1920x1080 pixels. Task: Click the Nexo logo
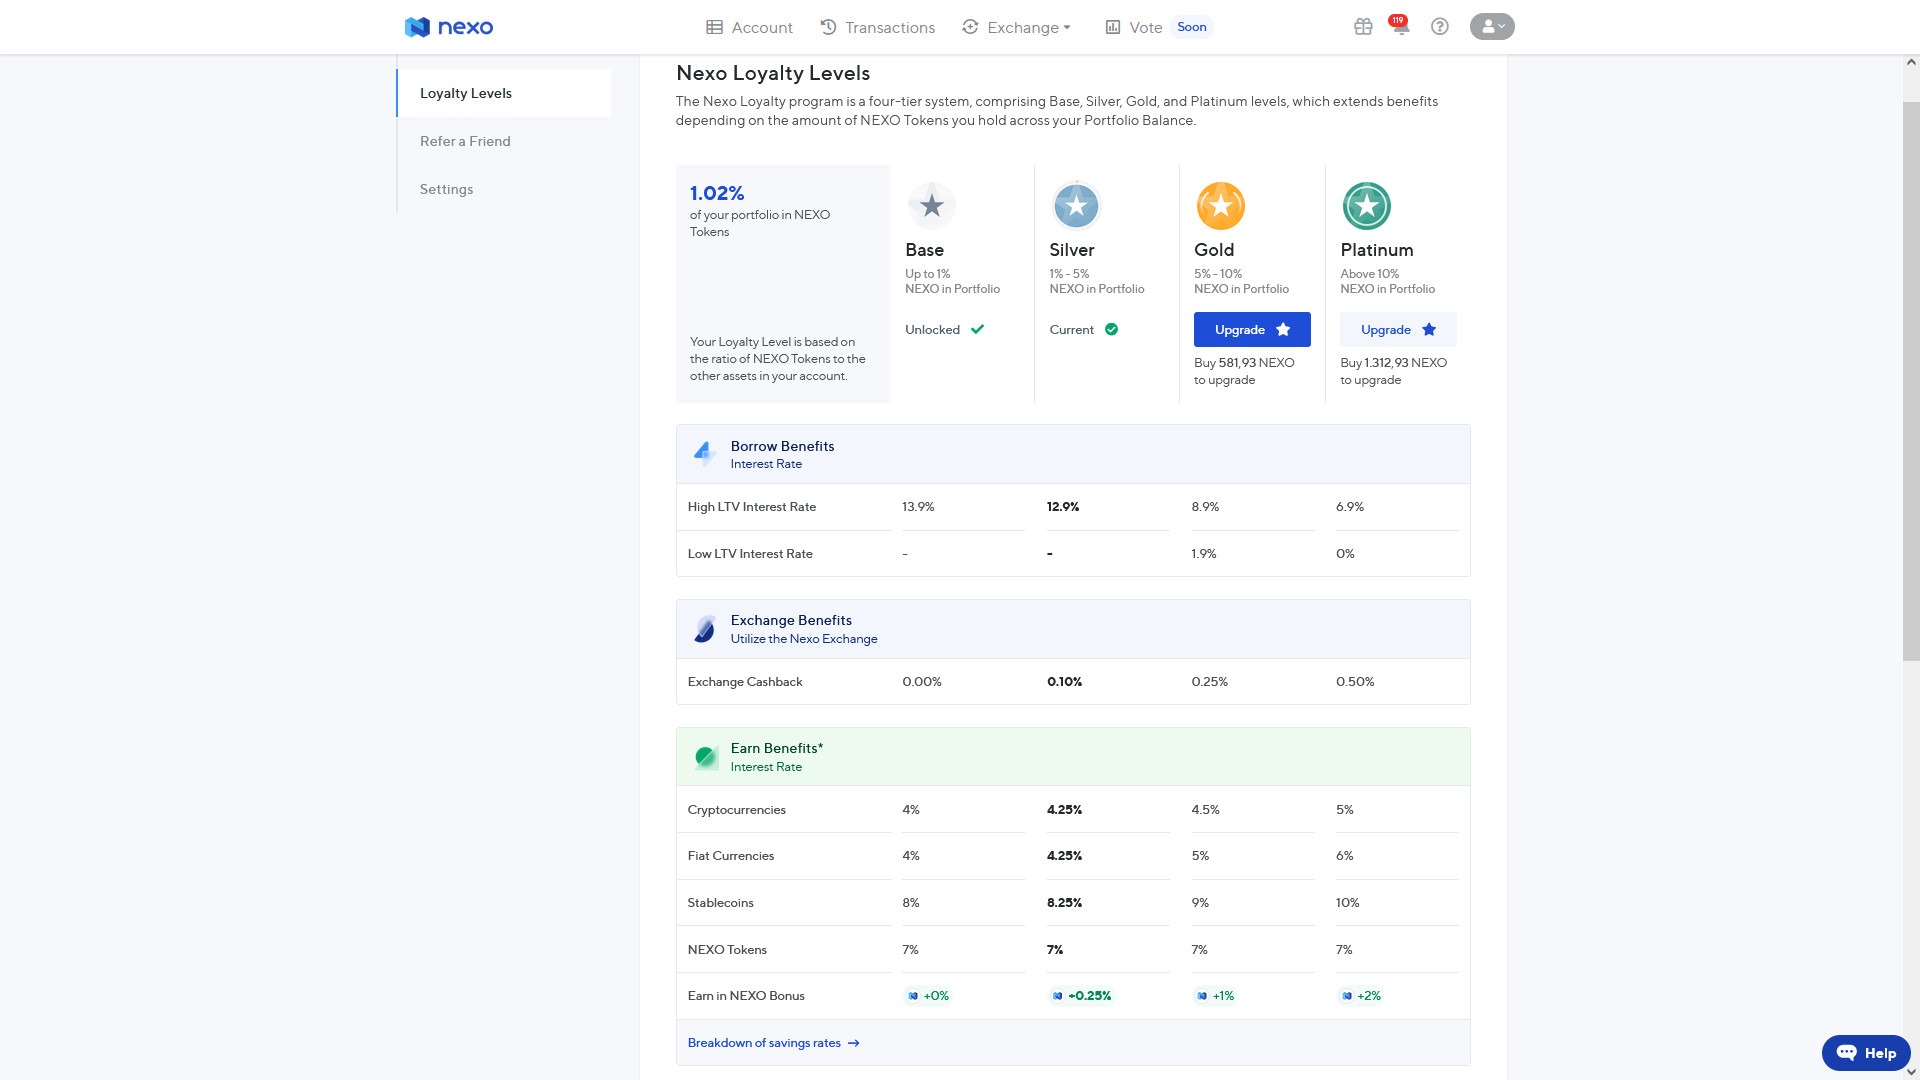(x=448, y=27)
